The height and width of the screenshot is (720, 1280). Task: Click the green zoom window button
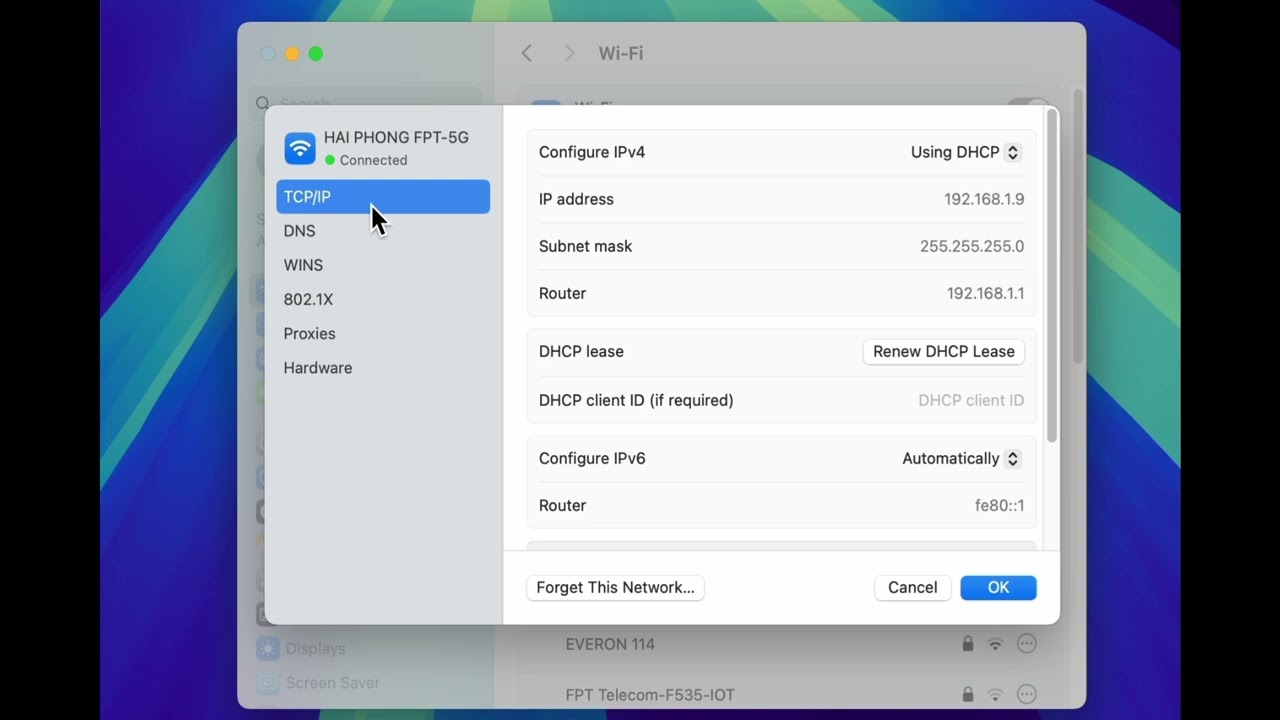(x=316, y=54)
